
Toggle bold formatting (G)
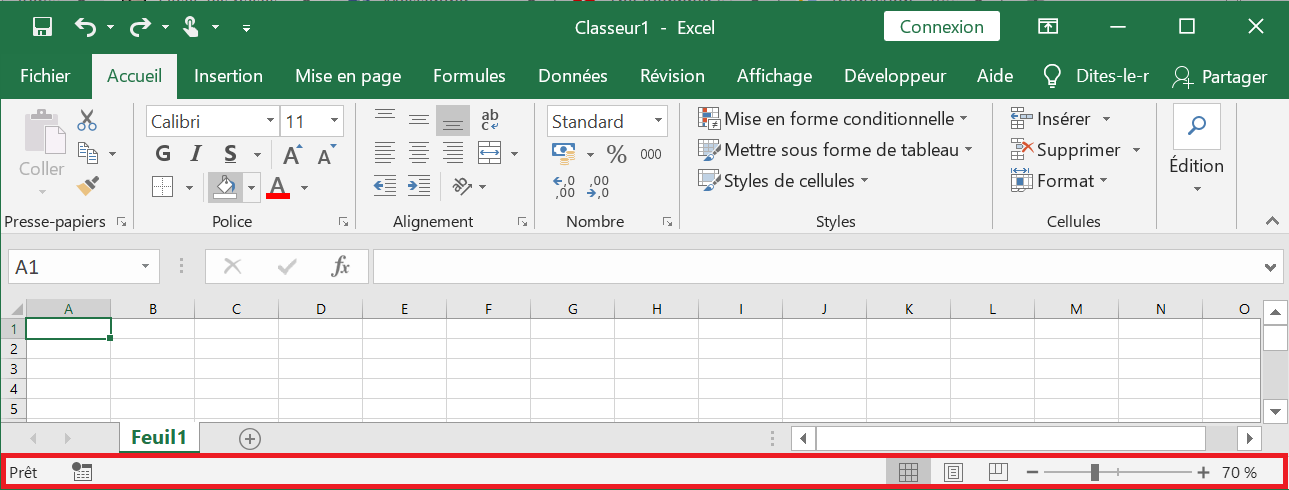[x=164, y=154]
